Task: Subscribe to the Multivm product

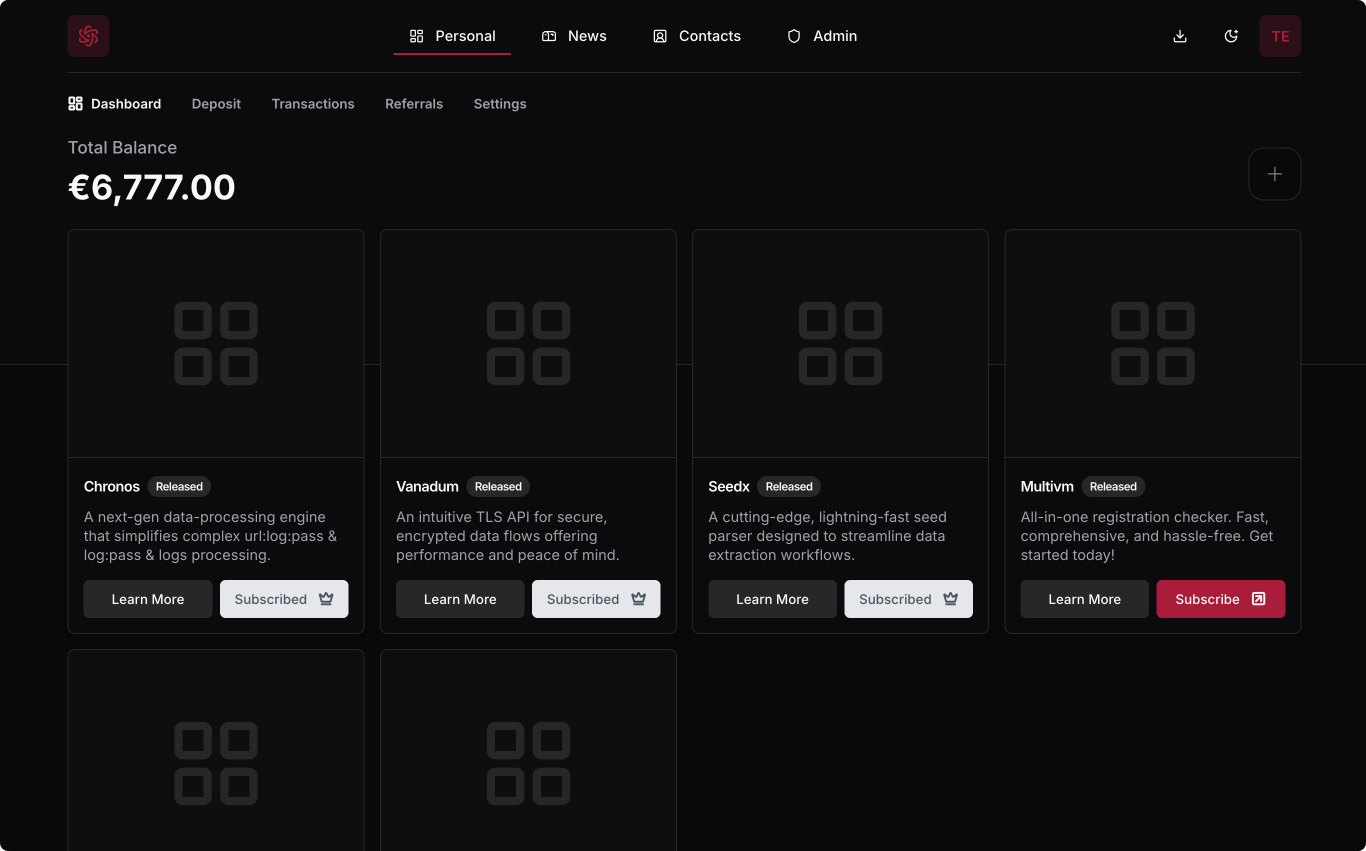Action: [x=1220, y=599]
